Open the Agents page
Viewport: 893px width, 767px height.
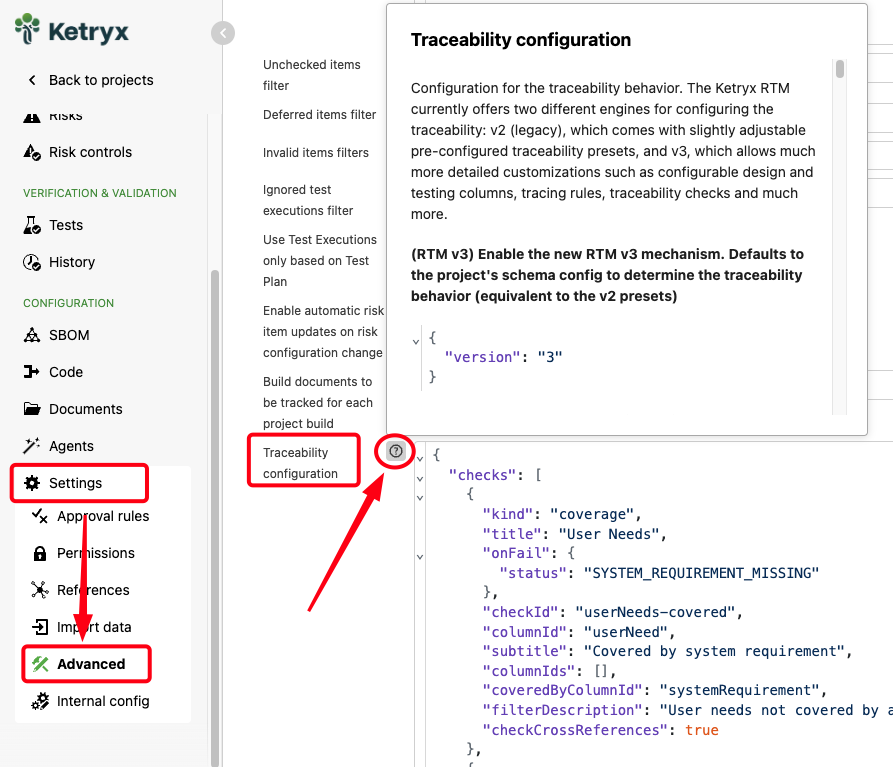pos(71,446)
